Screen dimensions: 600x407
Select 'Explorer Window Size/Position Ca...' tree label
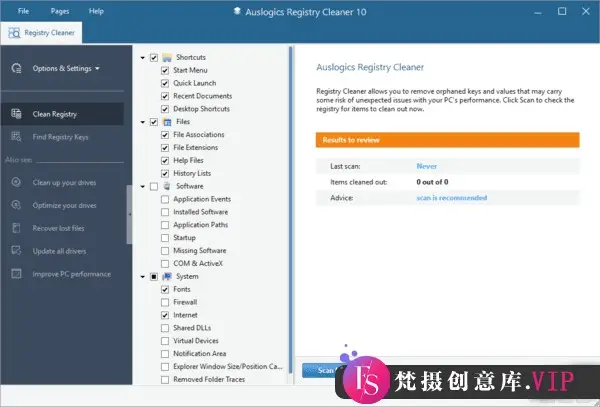click(x=228, y=366)
